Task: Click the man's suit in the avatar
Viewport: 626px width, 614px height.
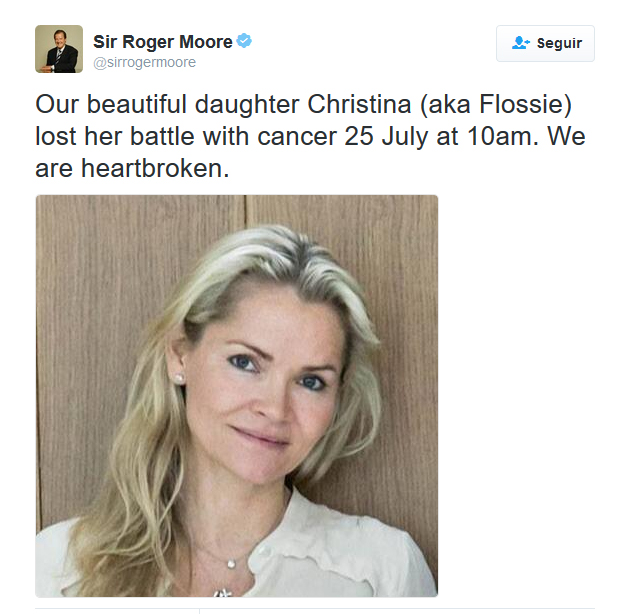Action: [x=64, y=61]
